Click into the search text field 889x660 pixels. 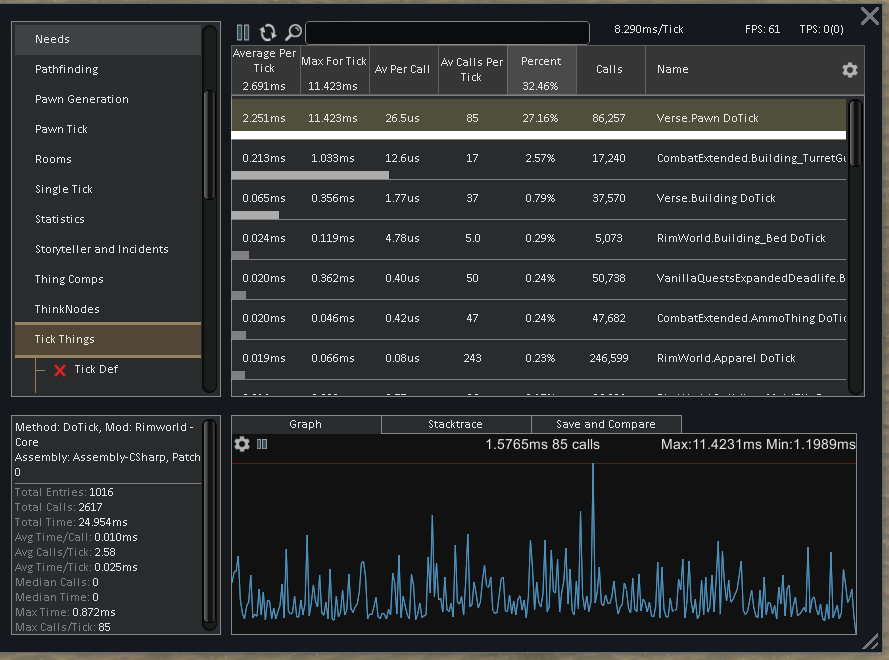coord(446,33)
